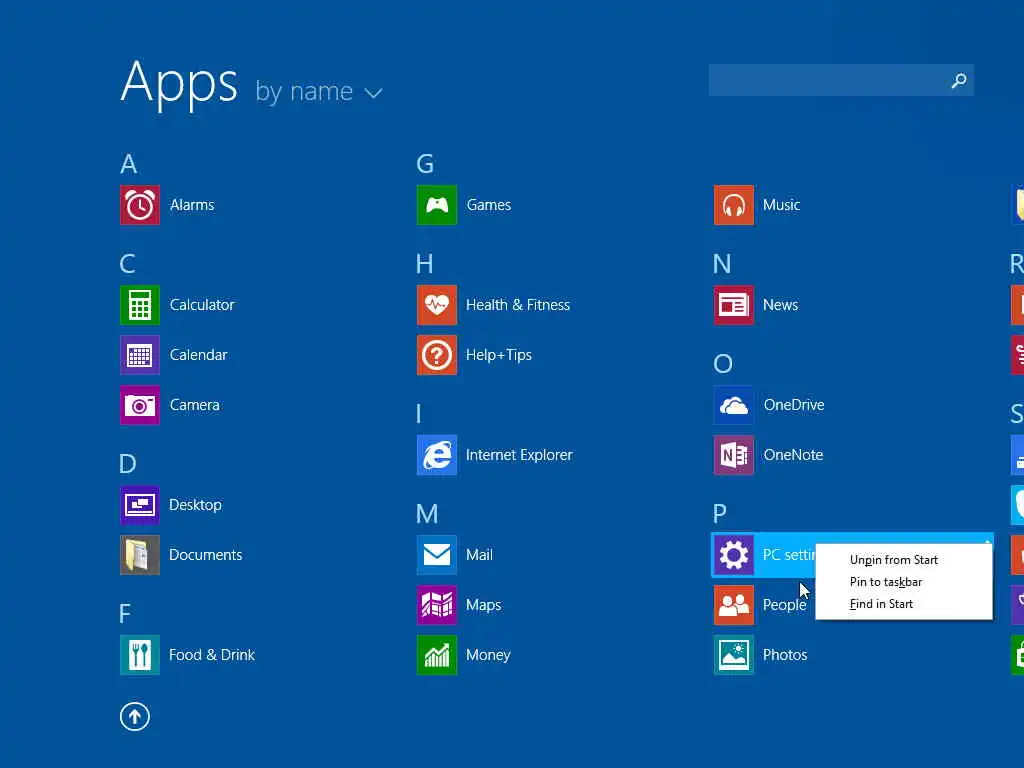1024x768 pixels.
Task: Click the search magnifier icon
Action: [959, 80]
